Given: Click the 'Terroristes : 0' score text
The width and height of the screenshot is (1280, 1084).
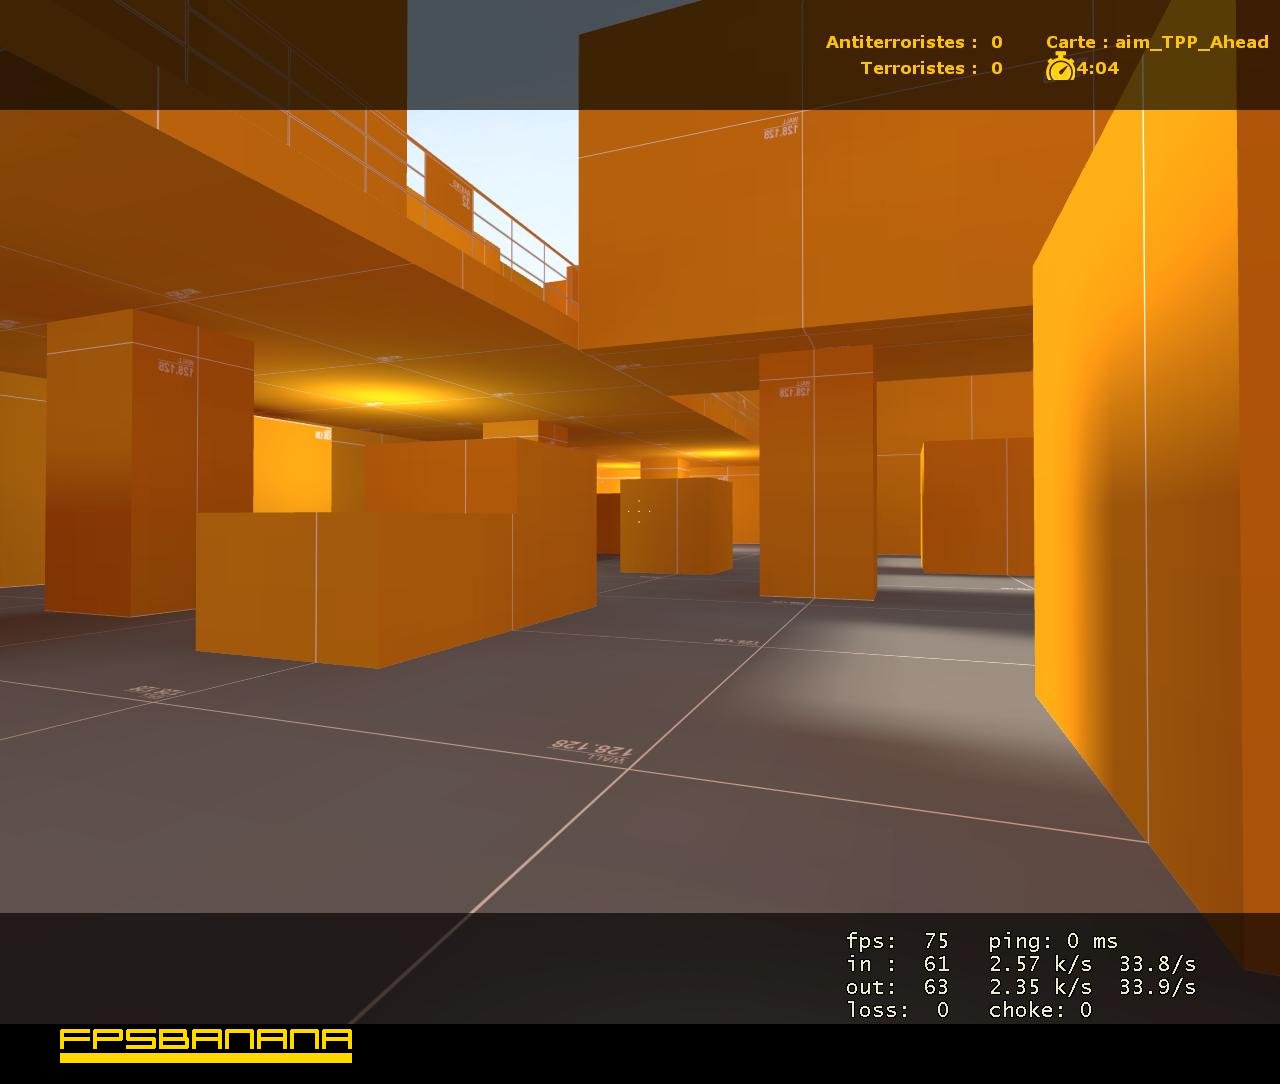Looking at the screenshot, I should tap(932, 68).
